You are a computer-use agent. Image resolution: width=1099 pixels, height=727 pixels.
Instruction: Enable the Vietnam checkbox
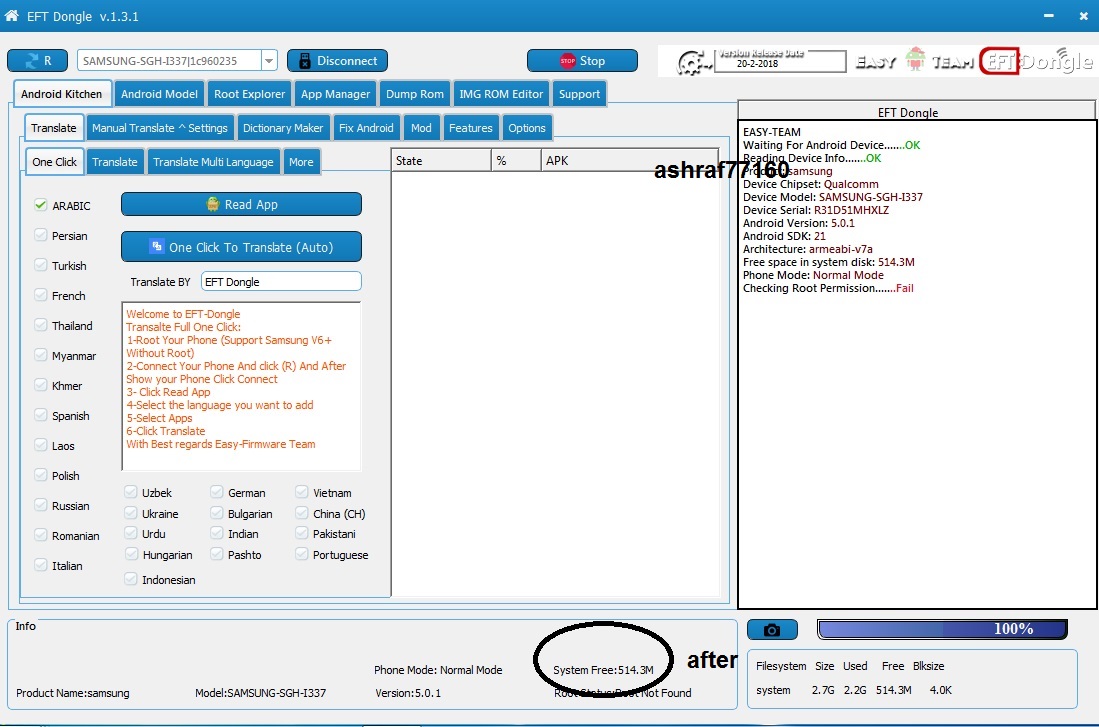point(301,492)
